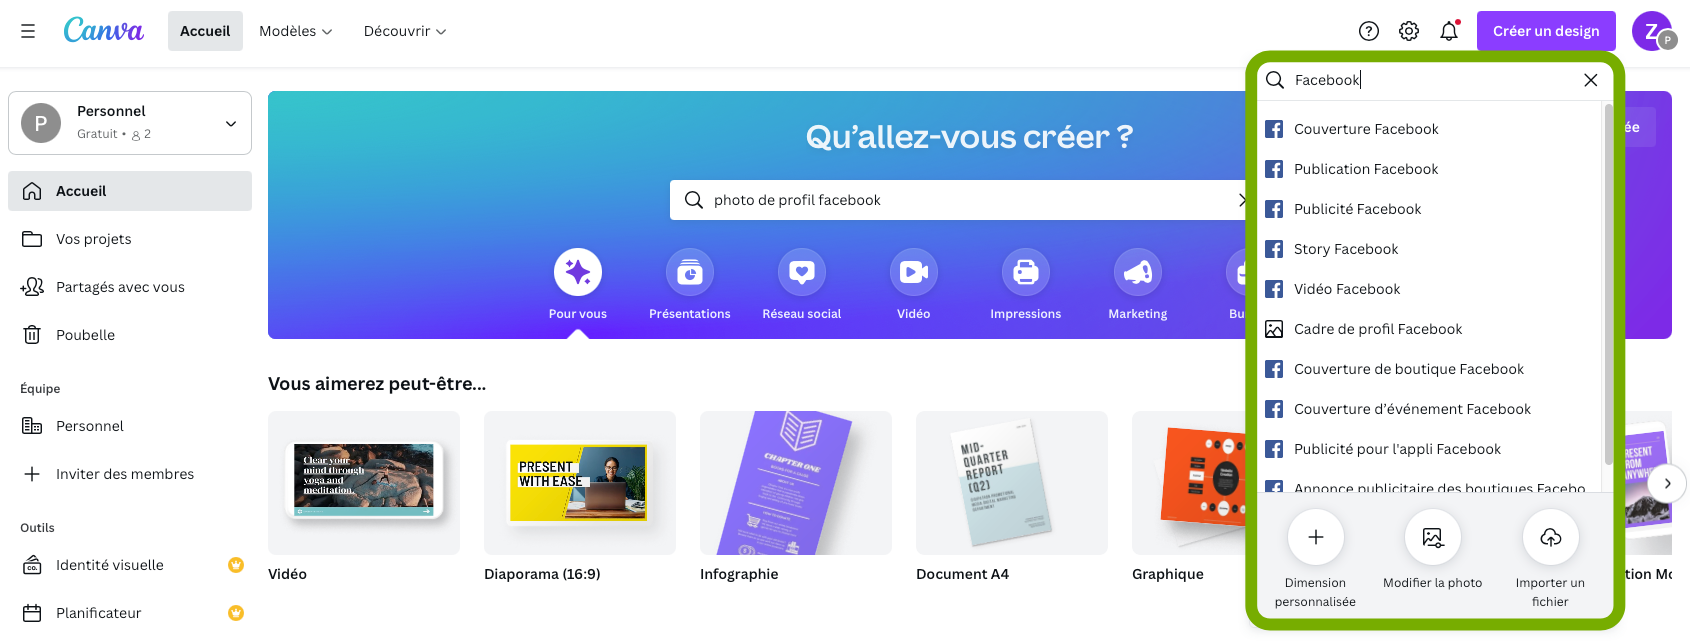Open Dimension personnalisée plus button
1690x643 pixels.
(x=1316, y=538)
